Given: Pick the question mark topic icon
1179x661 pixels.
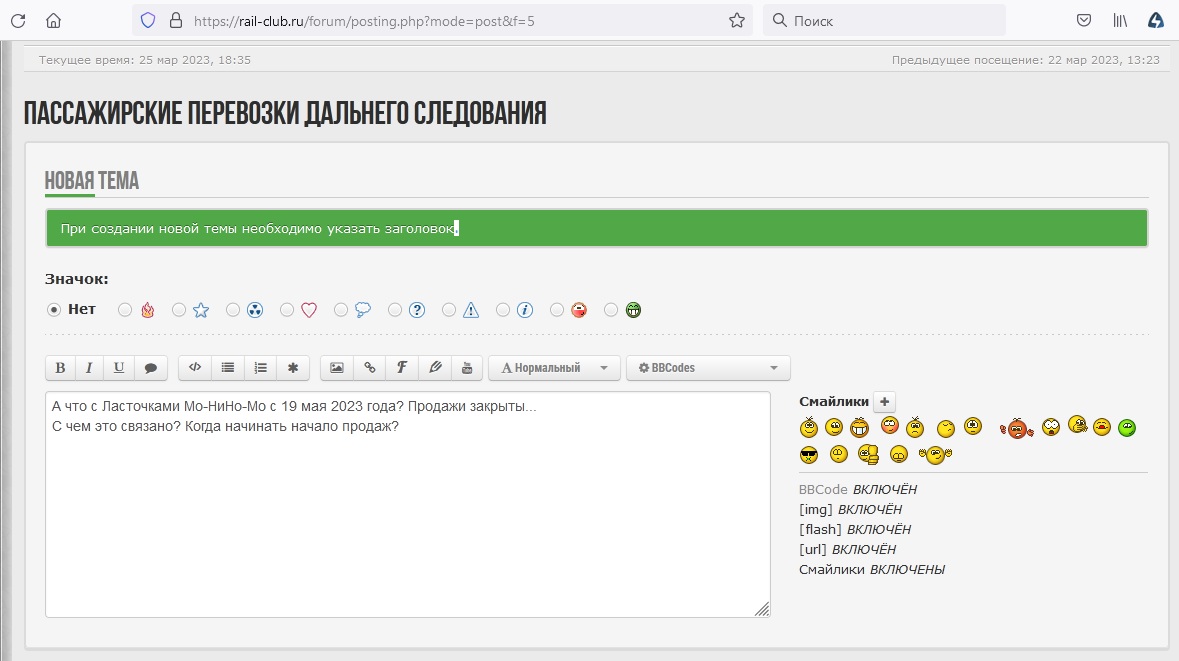Looking at the screenshot, I should point(395,310).
